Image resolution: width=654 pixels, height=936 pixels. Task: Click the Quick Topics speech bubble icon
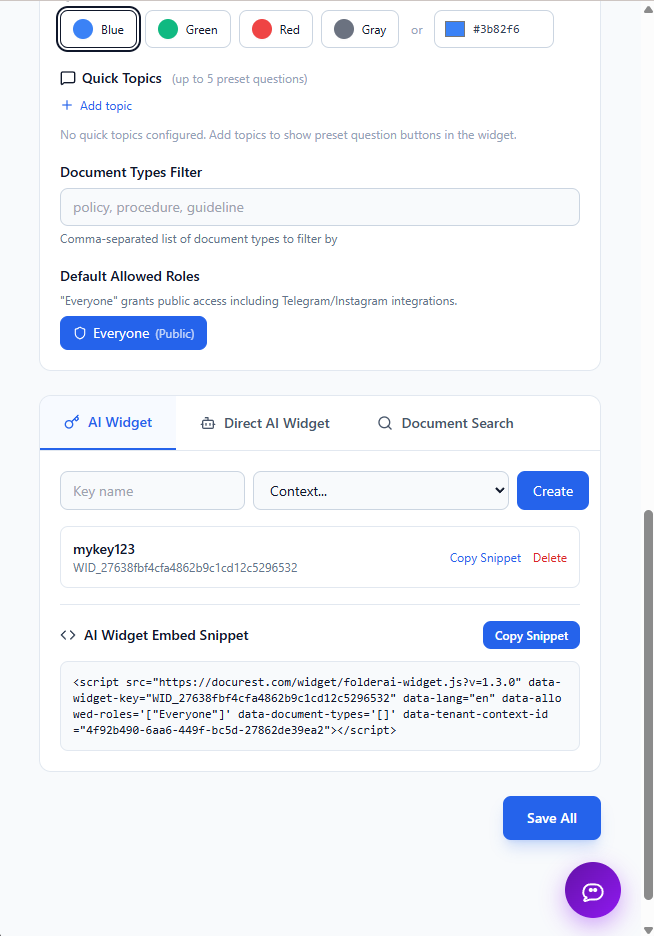[x=68, y=78]
